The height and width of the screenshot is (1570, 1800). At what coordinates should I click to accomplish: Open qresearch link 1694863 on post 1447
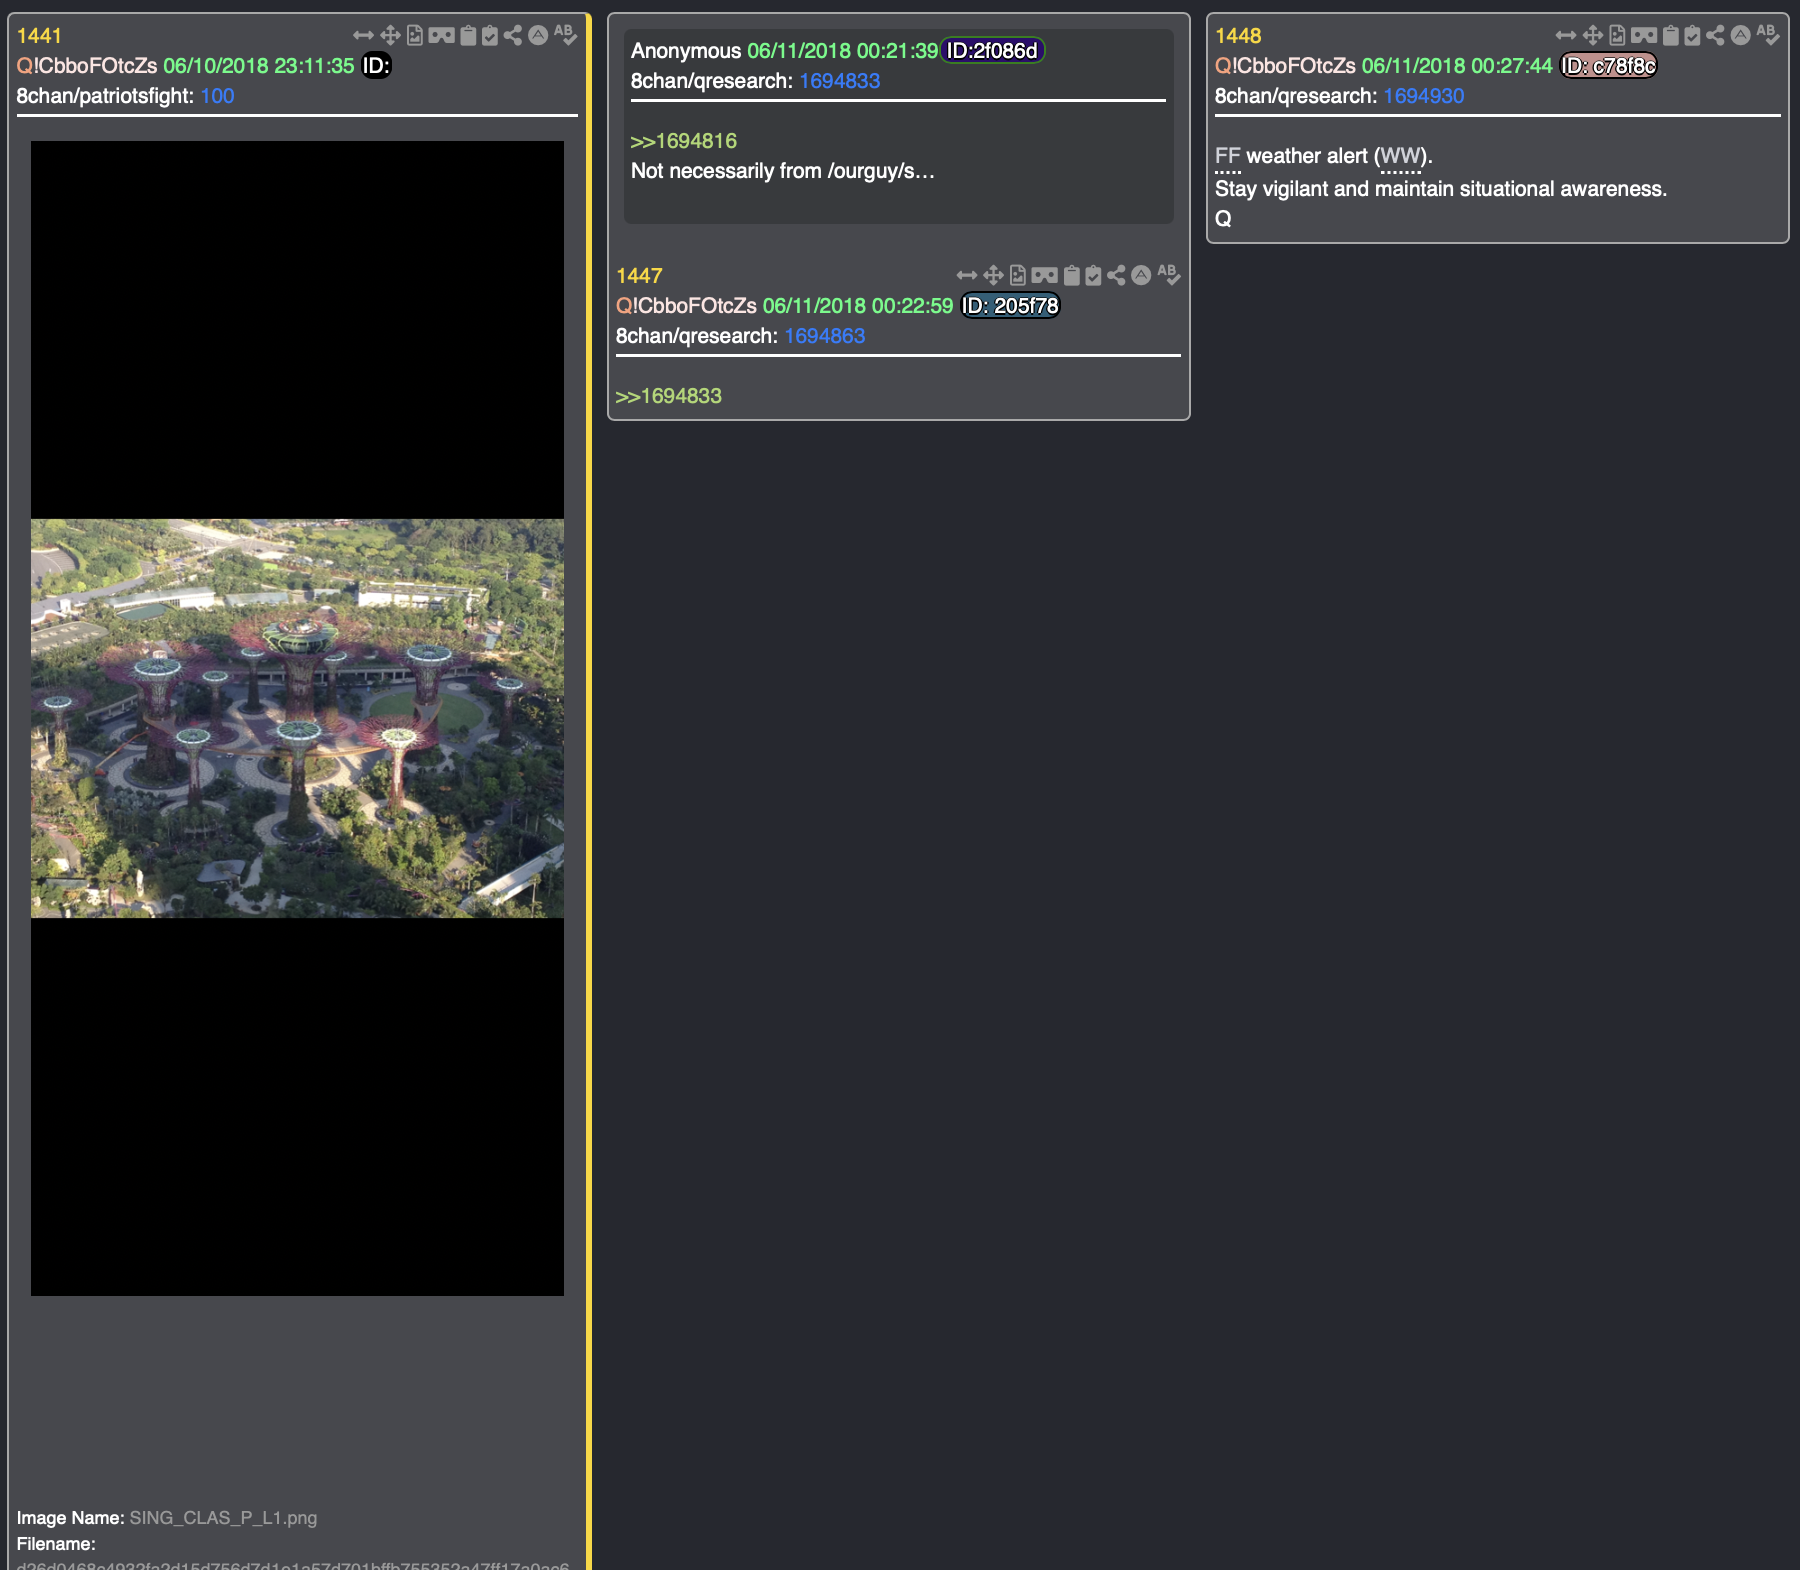pyautogui.click(x=824, y=336)
